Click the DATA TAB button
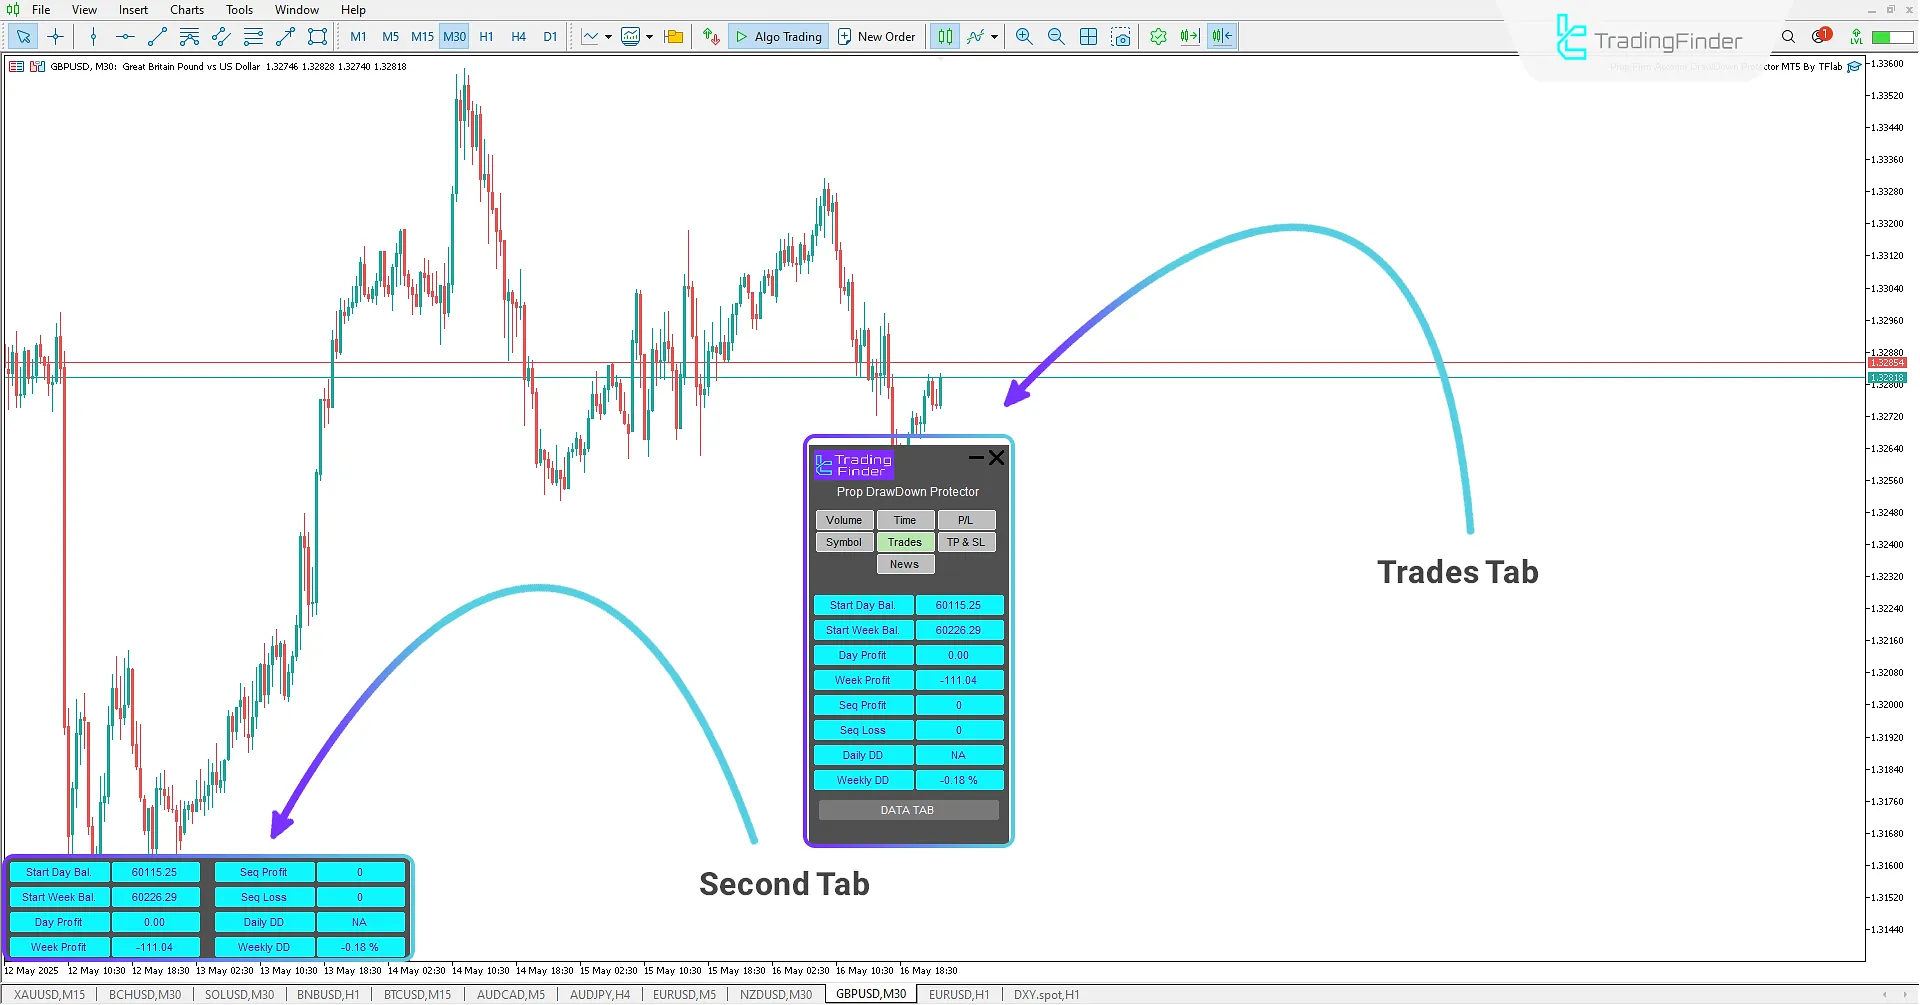The image size is (1920, 1005). pyautogui.click(x=907, y=810)
